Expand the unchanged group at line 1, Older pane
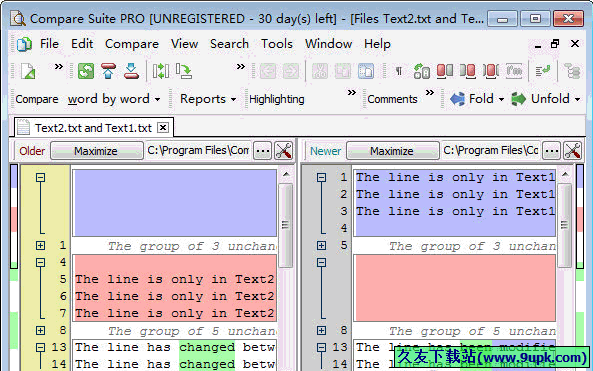 pos(40,245)
